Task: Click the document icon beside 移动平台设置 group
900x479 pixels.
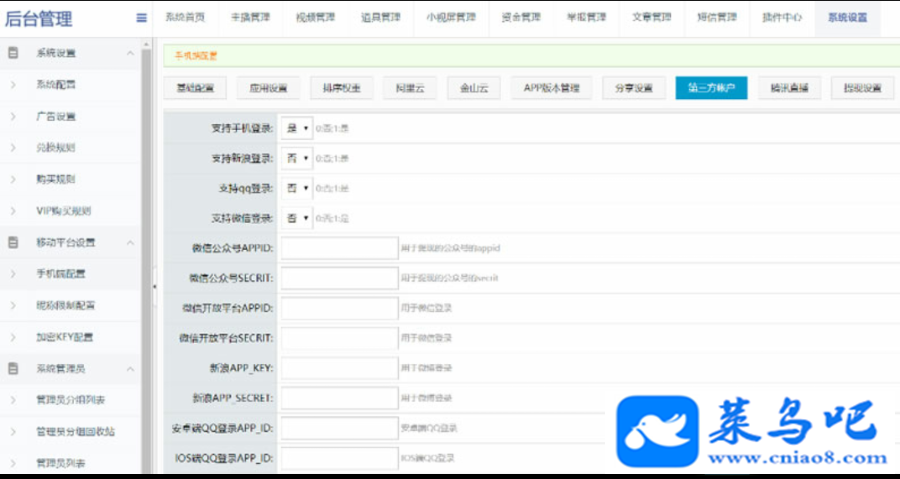Action: click(x=13, y=242)
